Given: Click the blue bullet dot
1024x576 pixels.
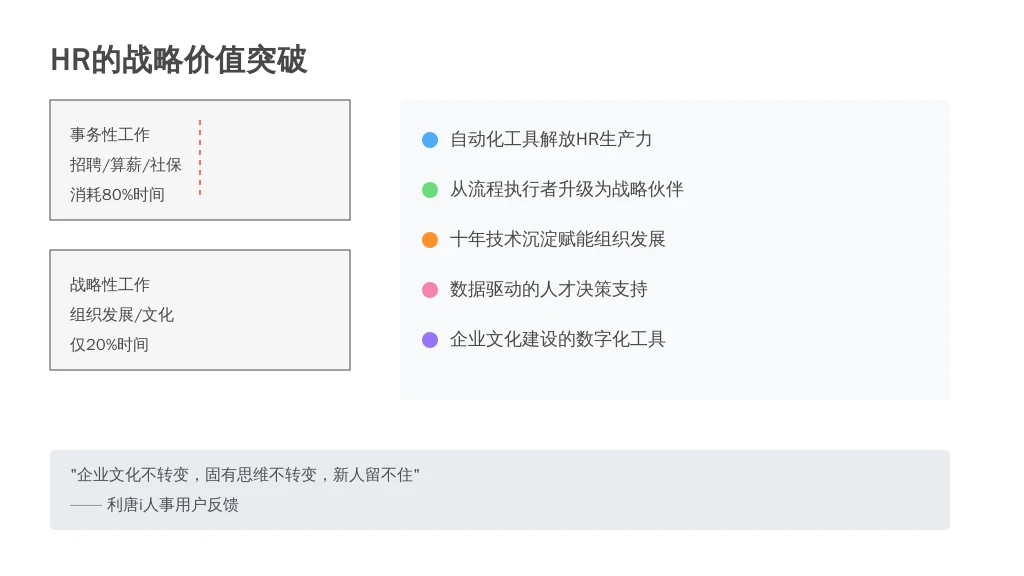Looking at the screenshot, I should (x=430, y=140).
